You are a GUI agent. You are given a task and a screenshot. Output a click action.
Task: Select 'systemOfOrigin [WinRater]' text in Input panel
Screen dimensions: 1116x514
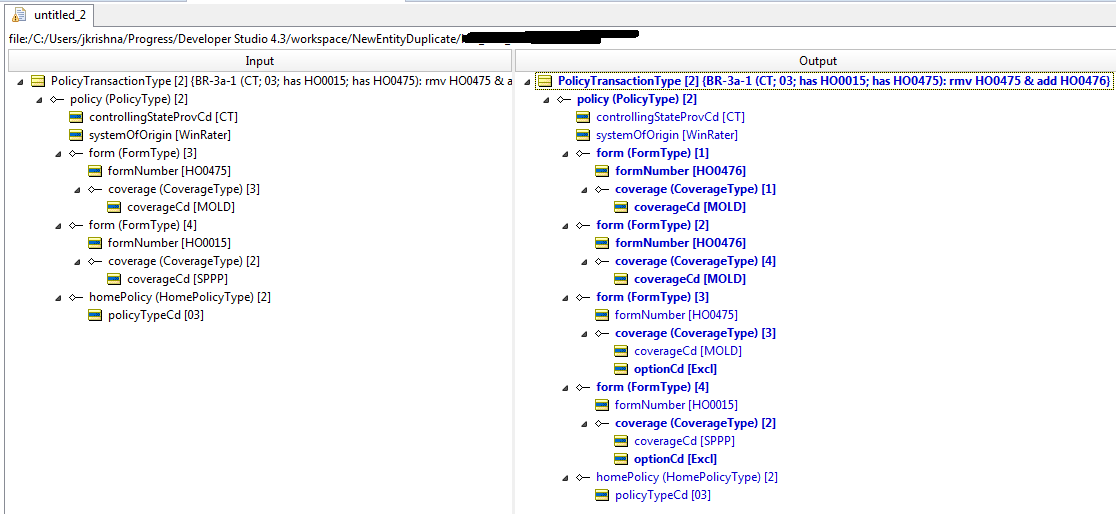click(160, 135)
